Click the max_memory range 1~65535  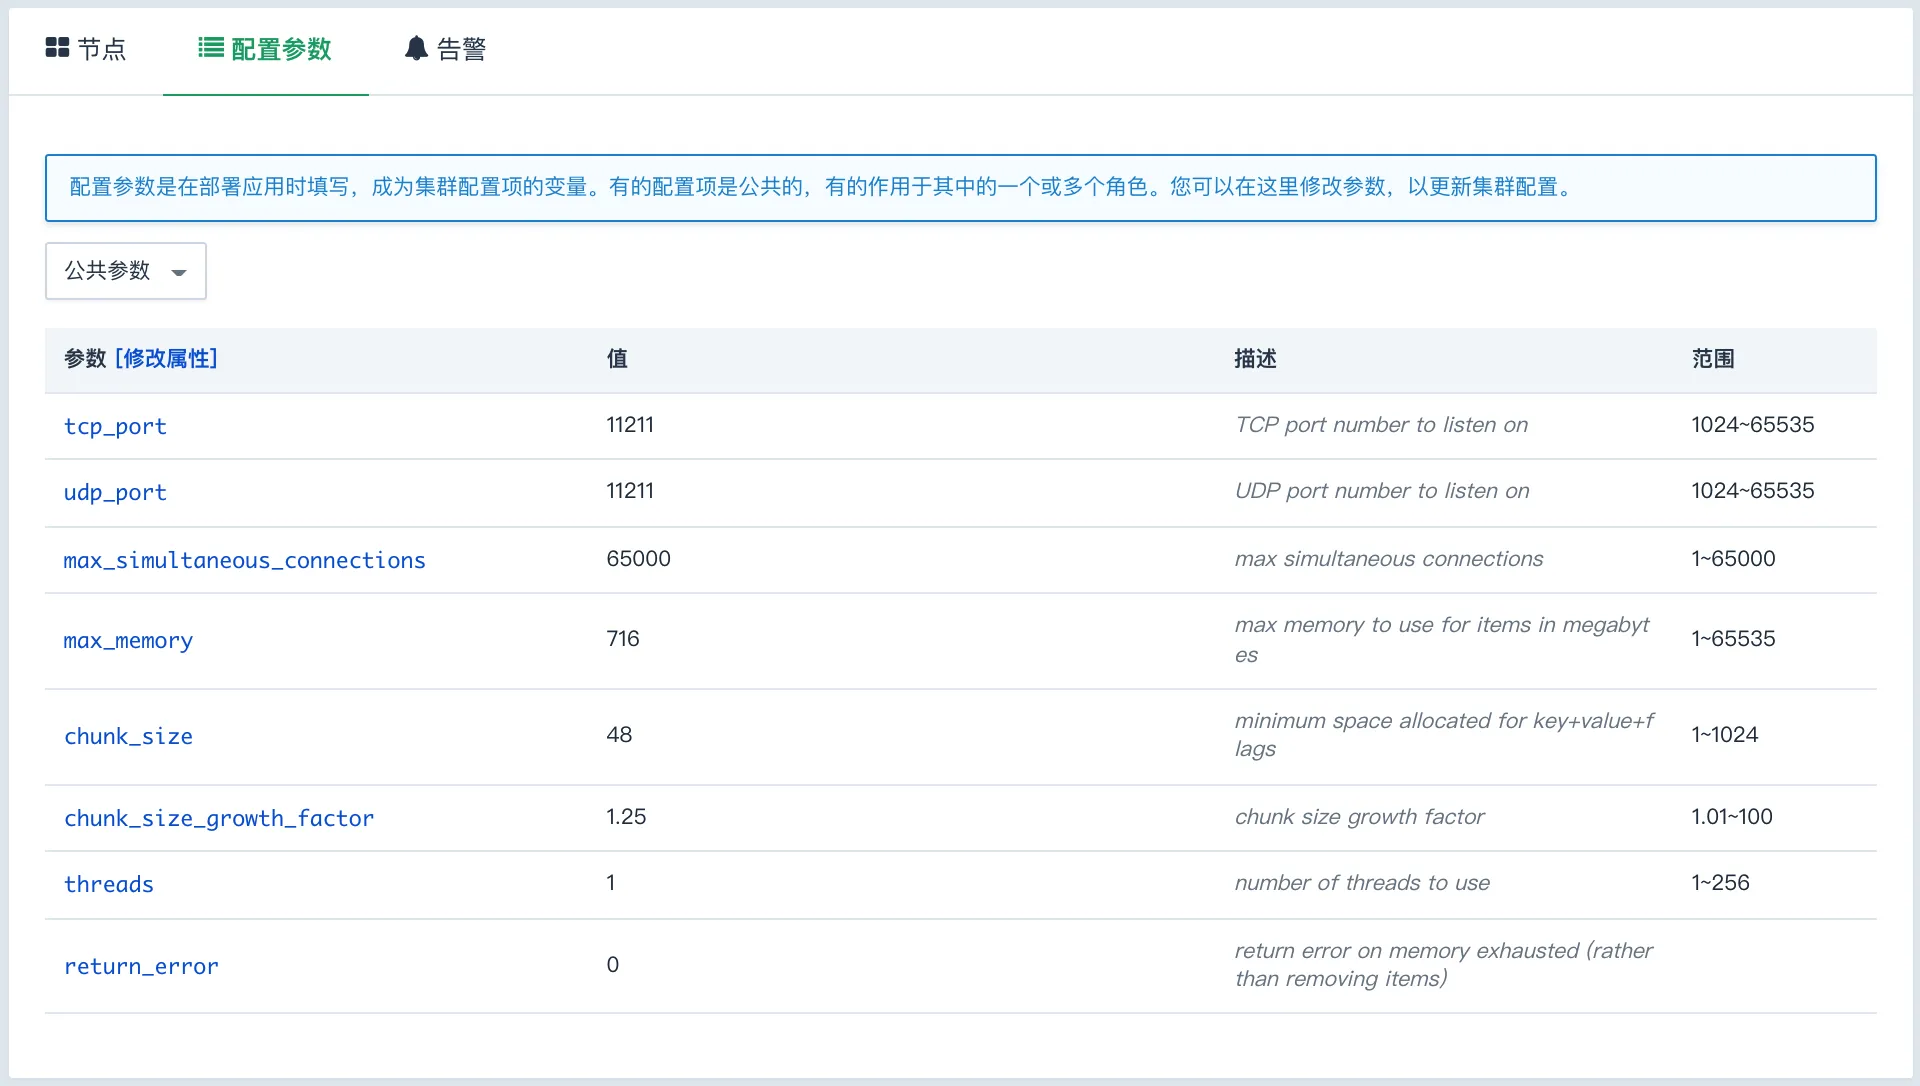tap(1733, 638)
